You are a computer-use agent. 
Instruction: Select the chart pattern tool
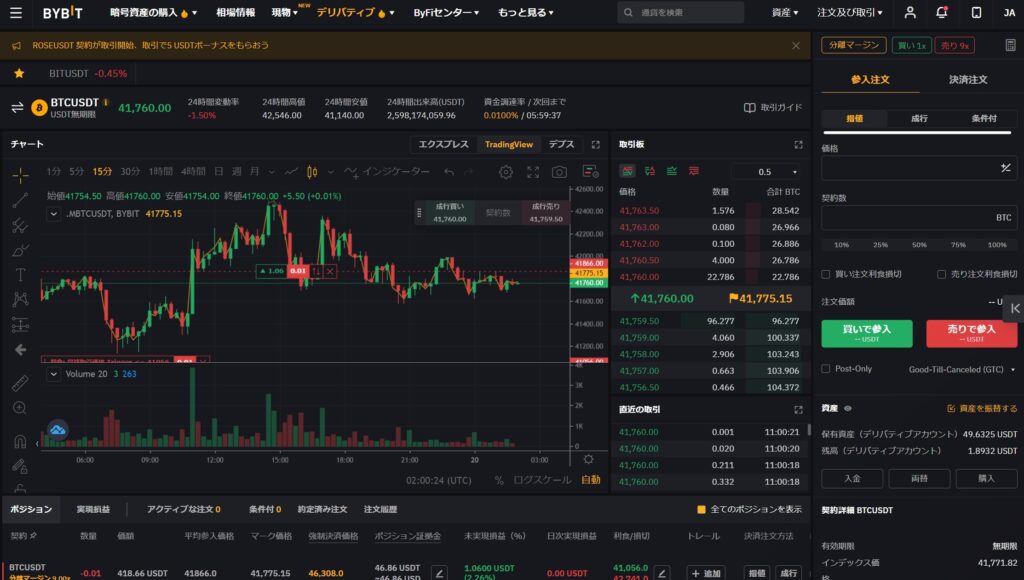pyautogui.click(x=20, y=299)
